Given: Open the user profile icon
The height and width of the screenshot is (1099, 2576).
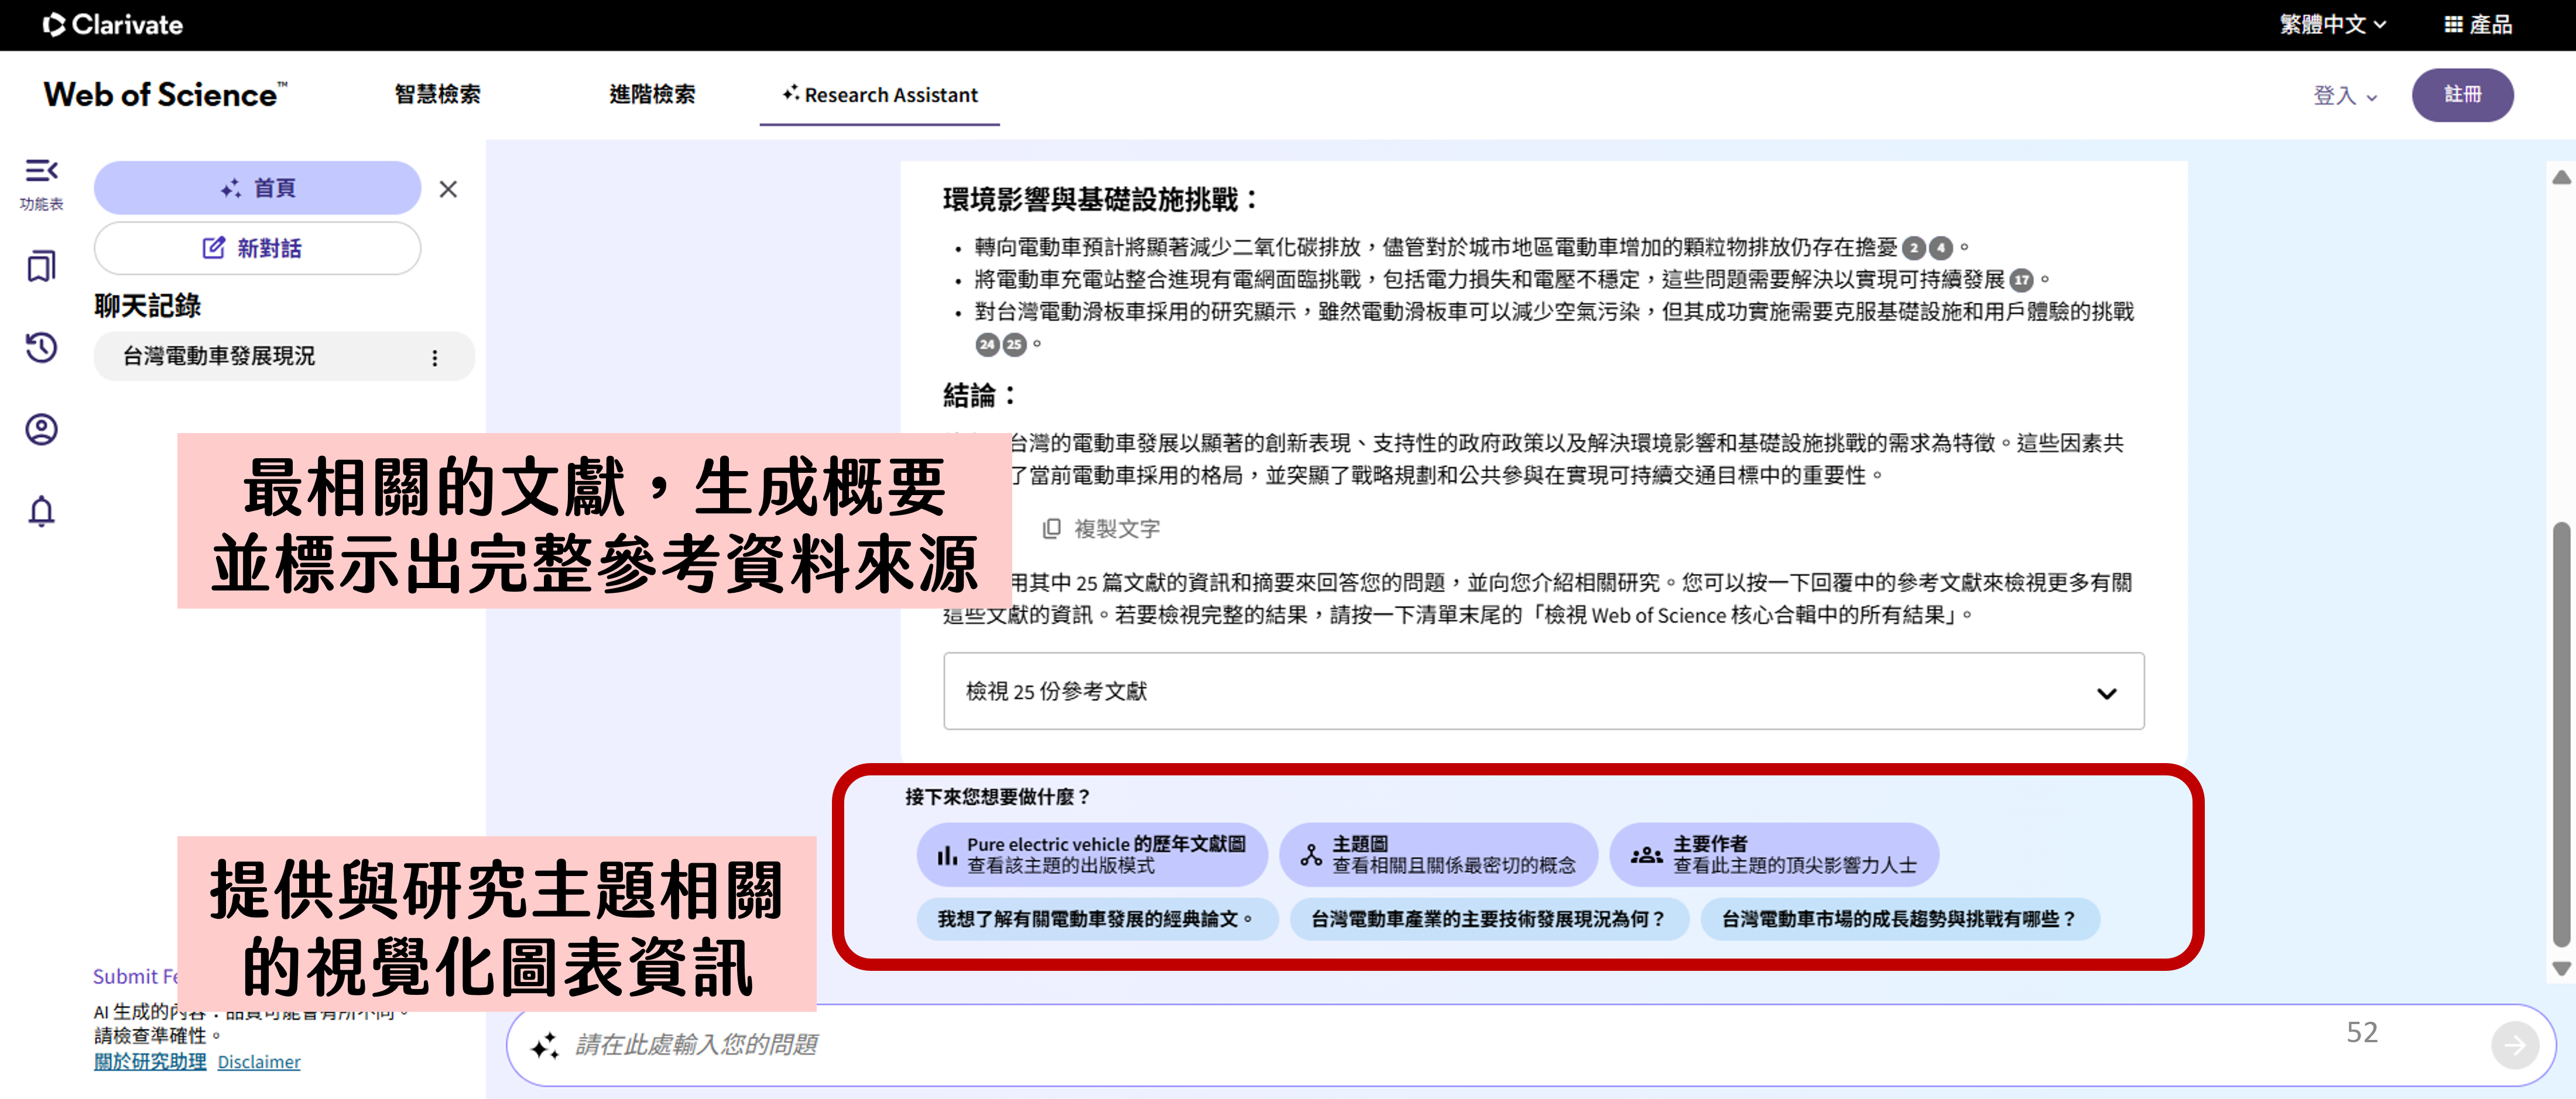Looking at the screenshot, I should 41,429.
